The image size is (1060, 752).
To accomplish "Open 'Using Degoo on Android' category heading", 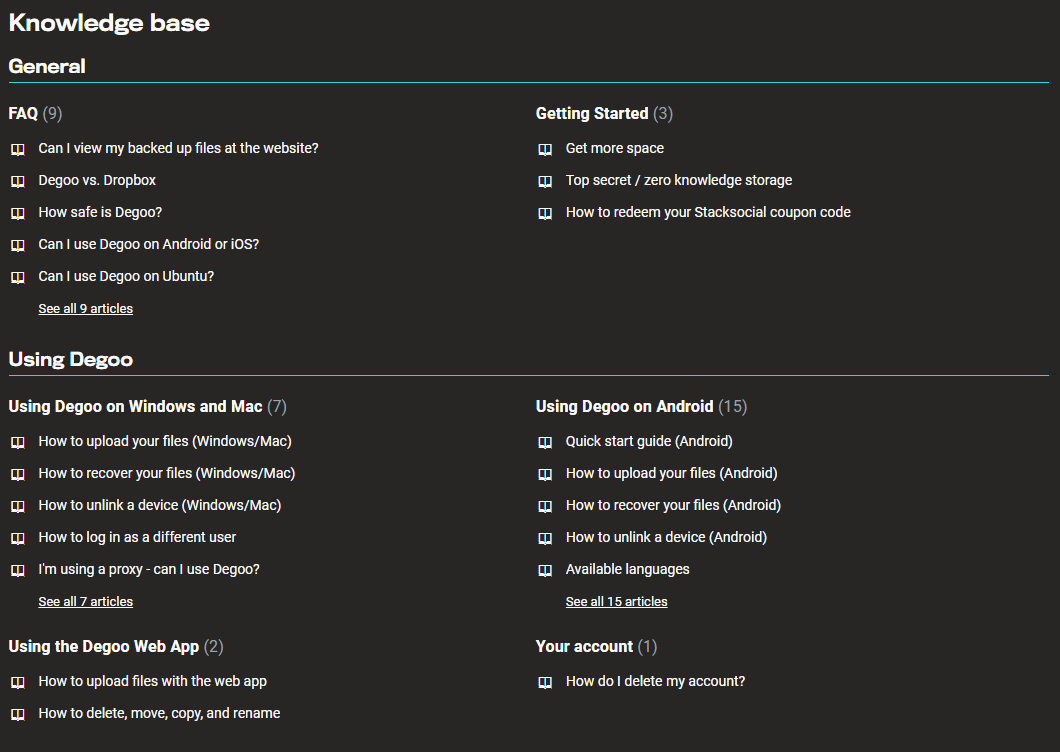I will pyautogui.click(x=625, y=406).
